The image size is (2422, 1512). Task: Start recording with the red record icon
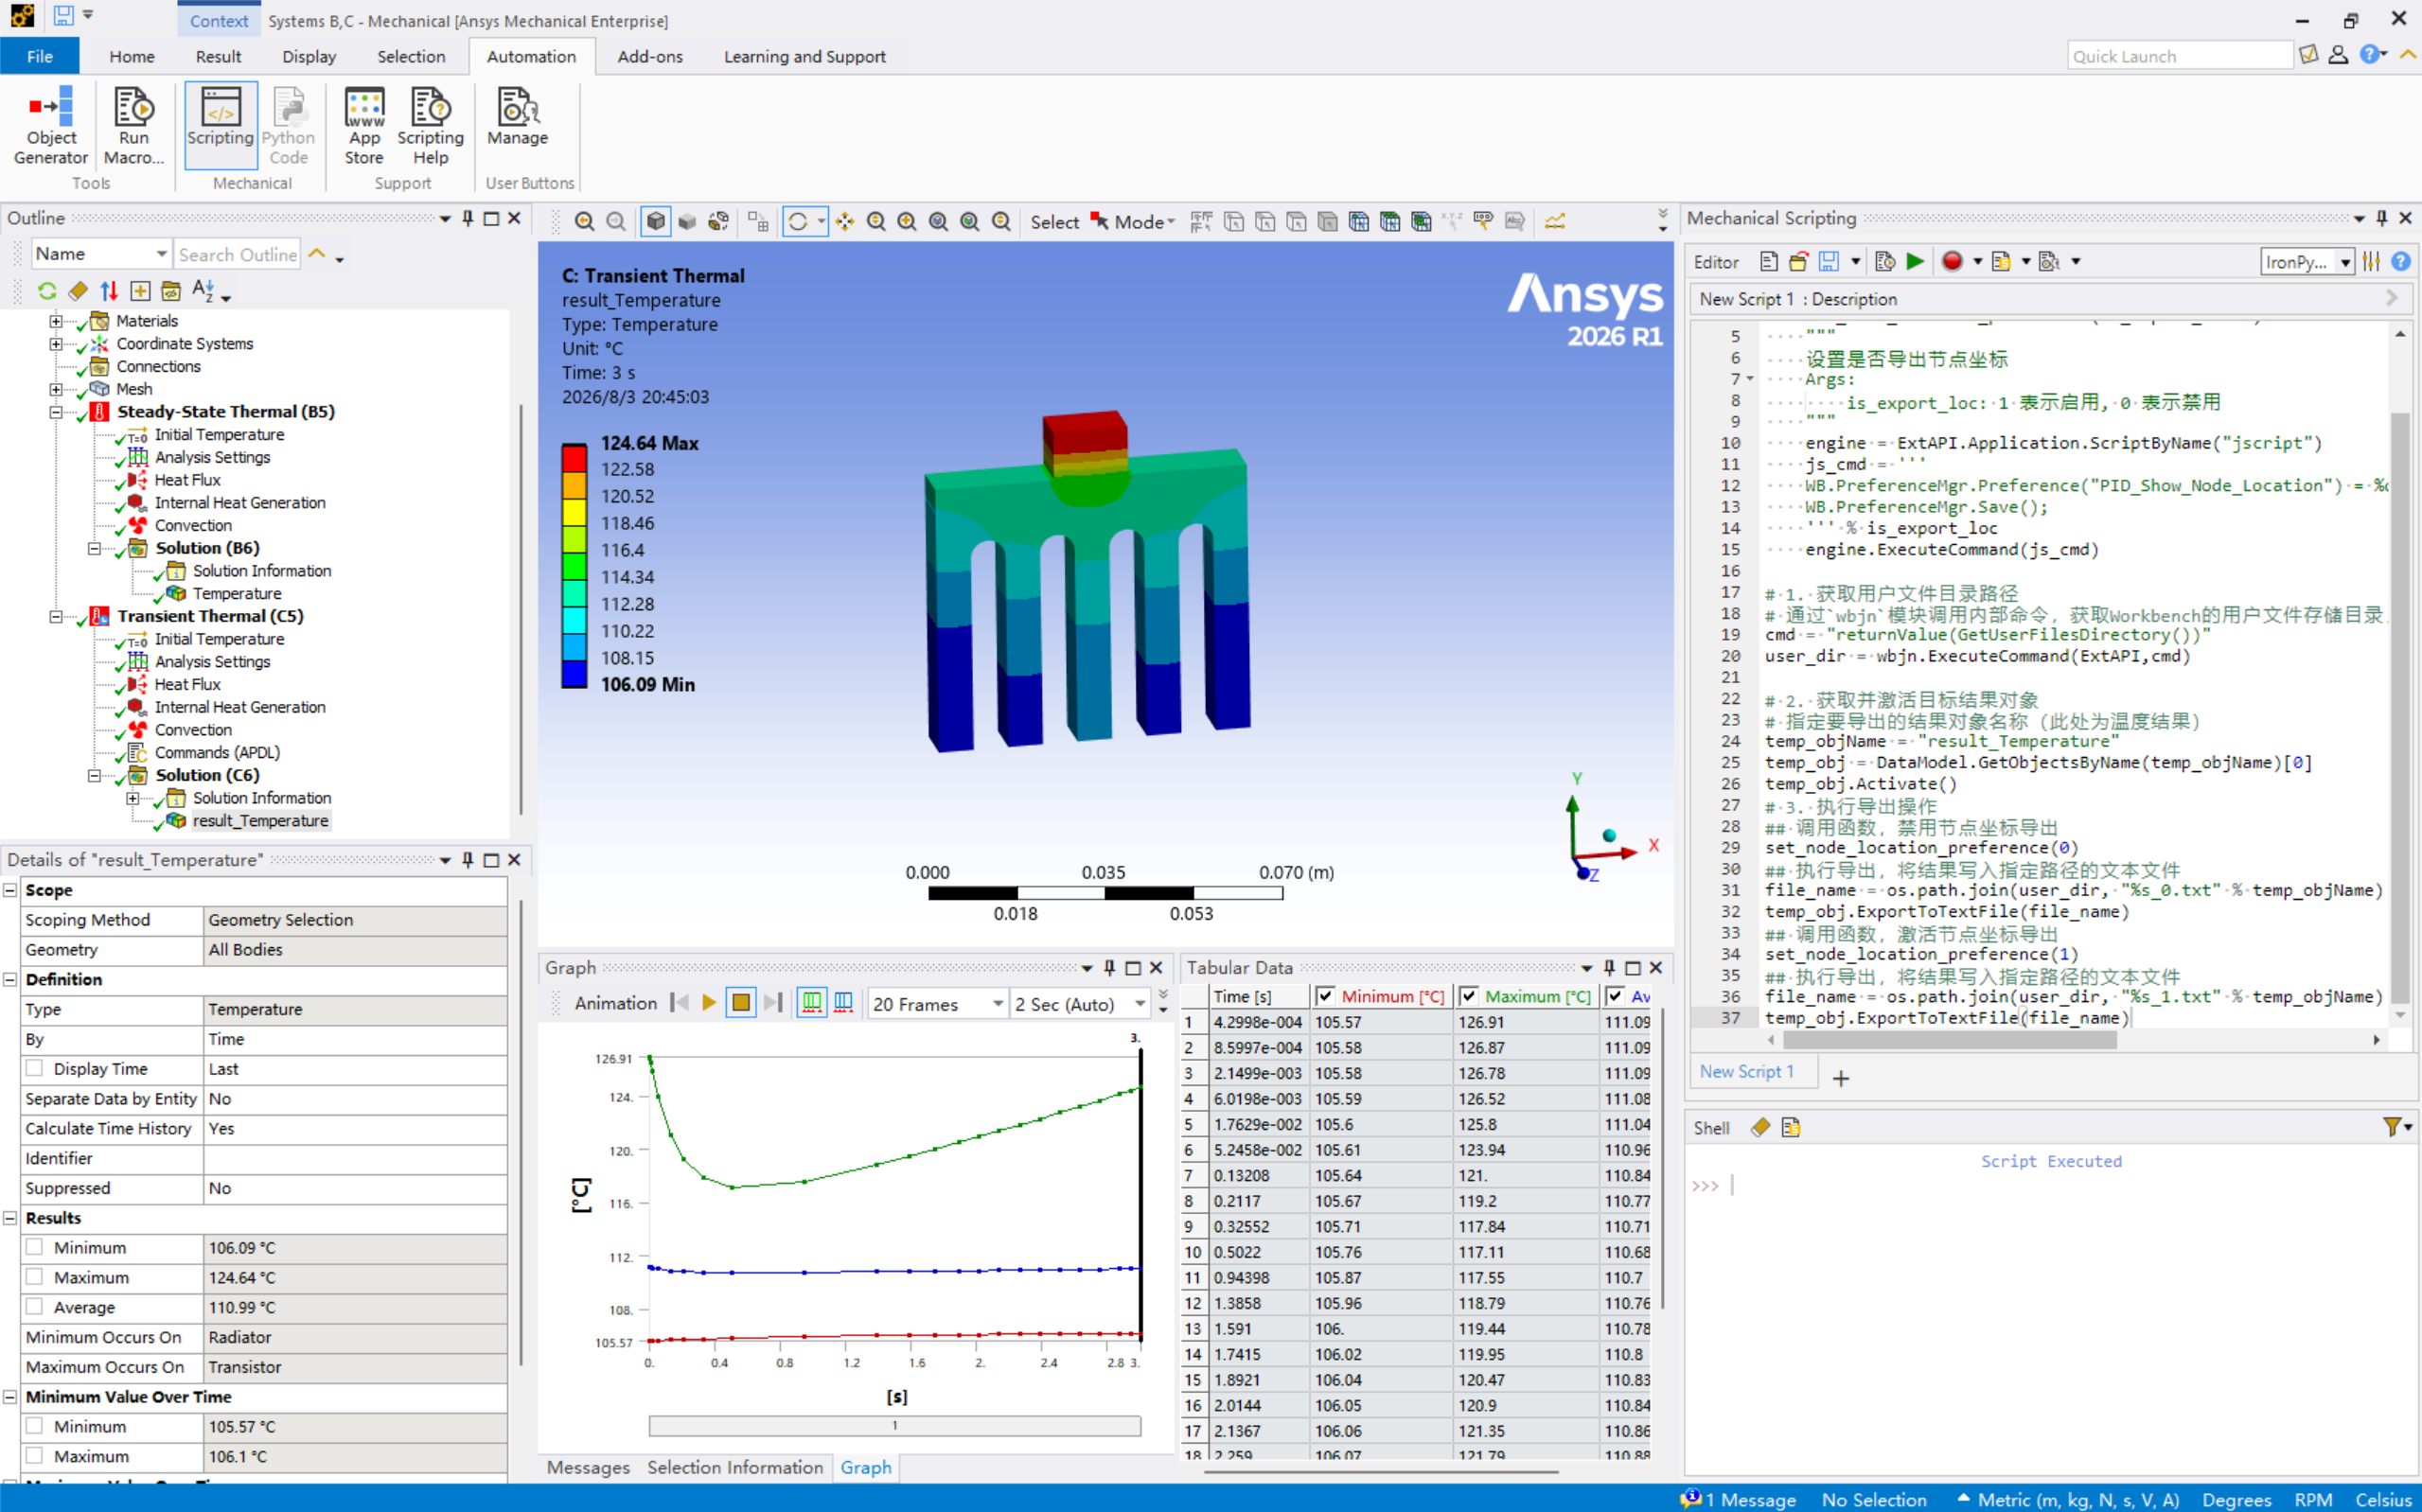(x=1951, y=261)
